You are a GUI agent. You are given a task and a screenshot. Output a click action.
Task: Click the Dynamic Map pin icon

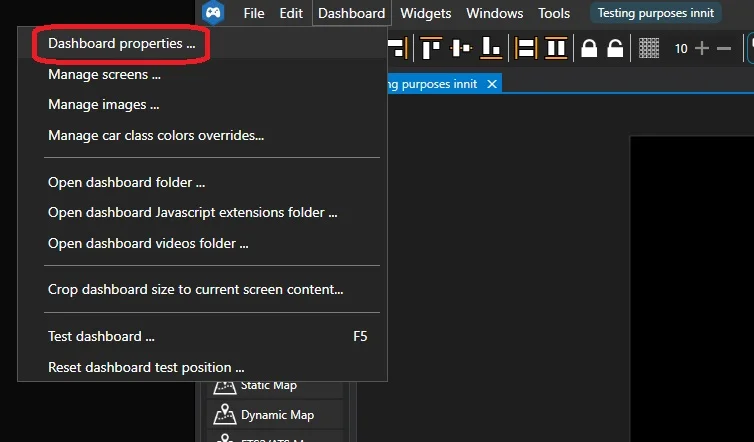coord(225,415)
